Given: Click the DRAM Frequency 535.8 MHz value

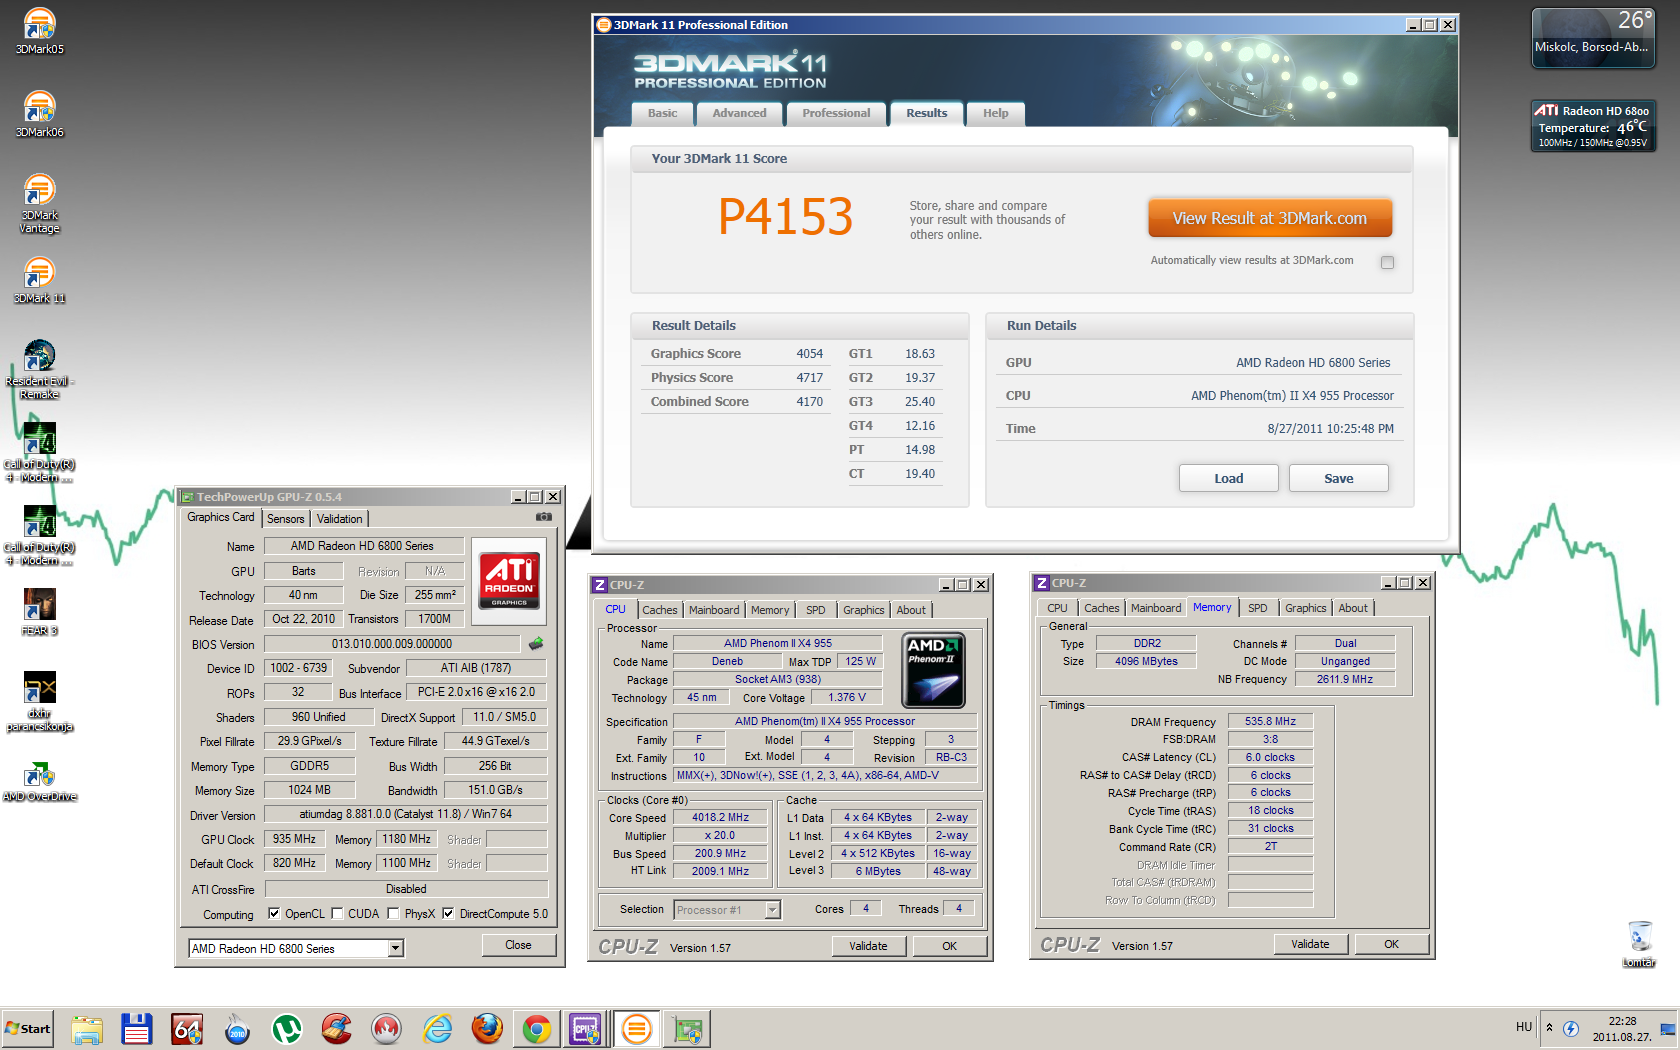Looking at the screenshot, I should (1270, 721).
